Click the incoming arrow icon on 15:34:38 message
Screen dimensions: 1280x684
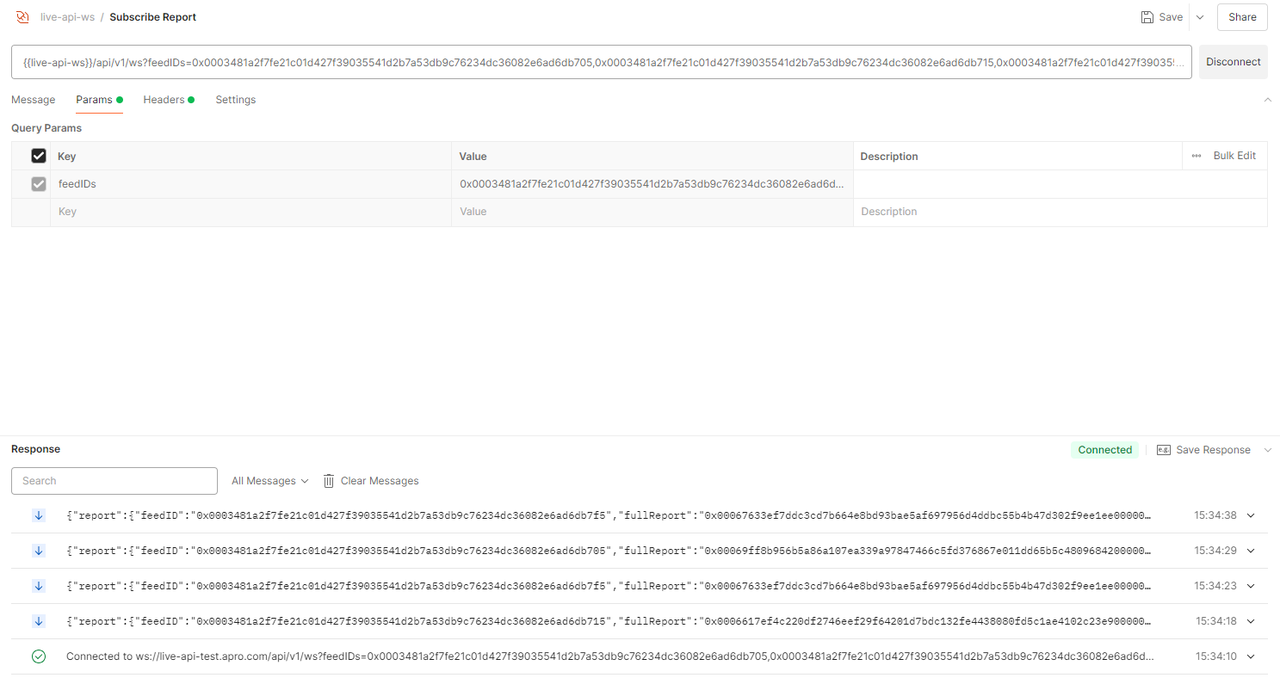(x=39, y=516)
